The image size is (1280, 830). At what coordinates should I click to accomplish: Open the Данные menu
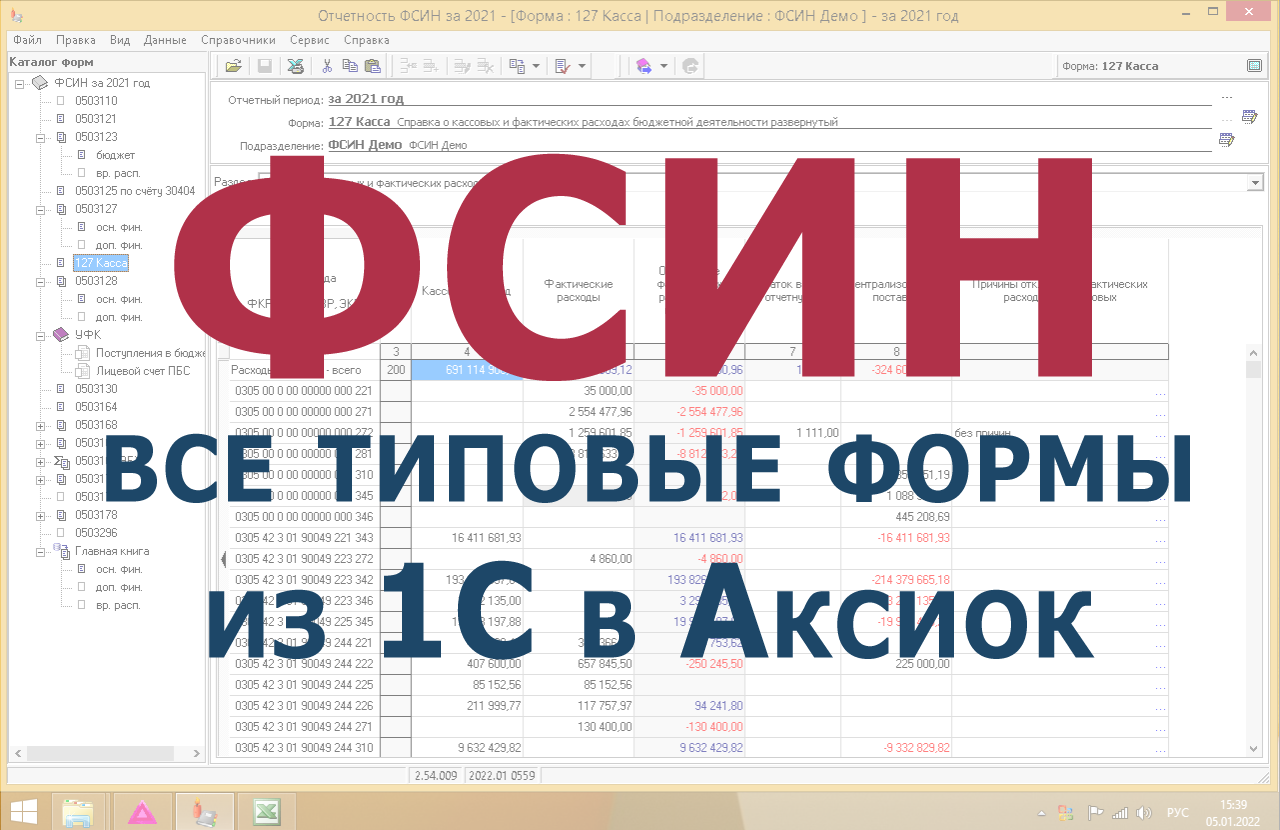click(x=165, y=40)
